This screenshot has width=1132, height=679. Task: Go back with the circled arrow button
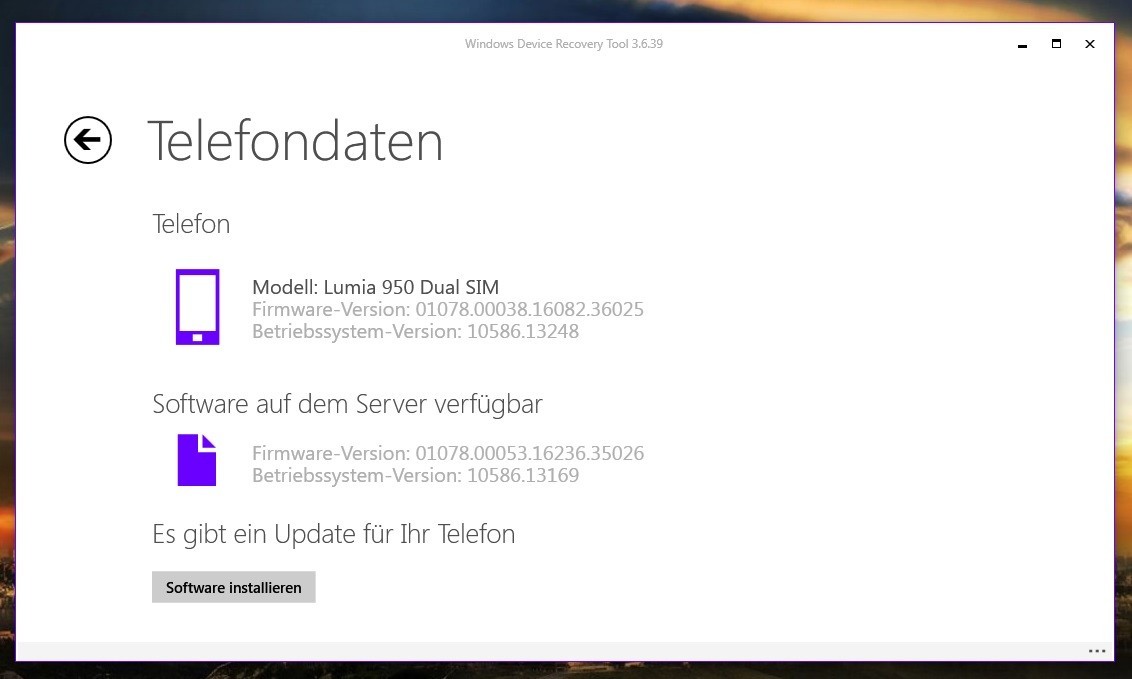point(87,140)
